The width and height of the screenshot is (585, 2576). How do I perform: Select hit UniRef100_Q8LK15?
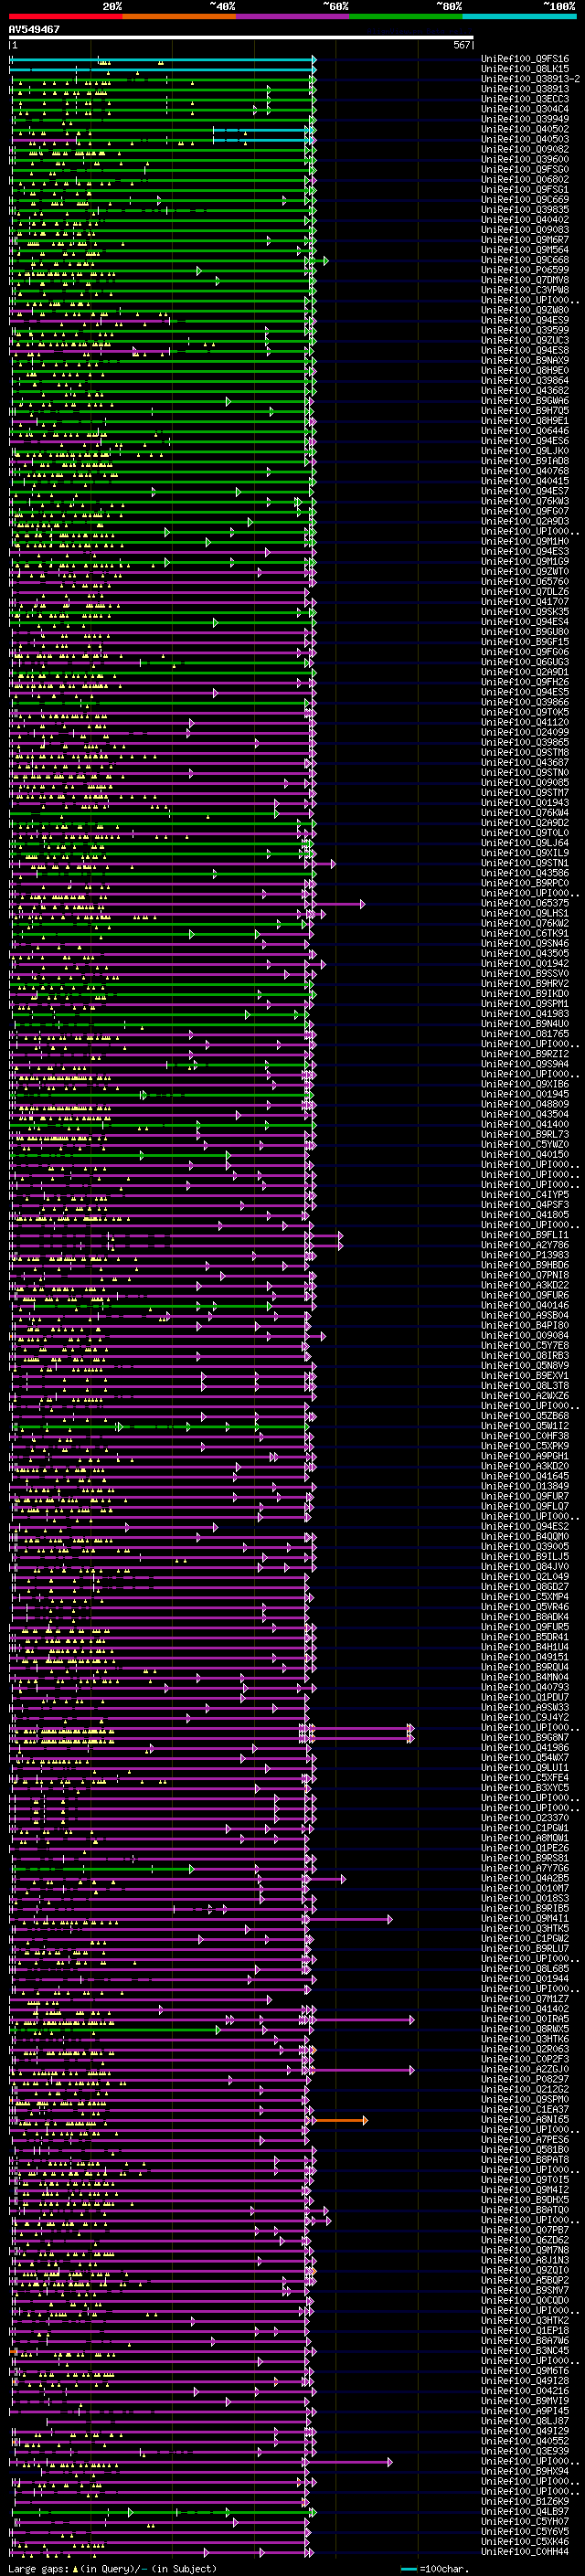(x=525, y=69)
